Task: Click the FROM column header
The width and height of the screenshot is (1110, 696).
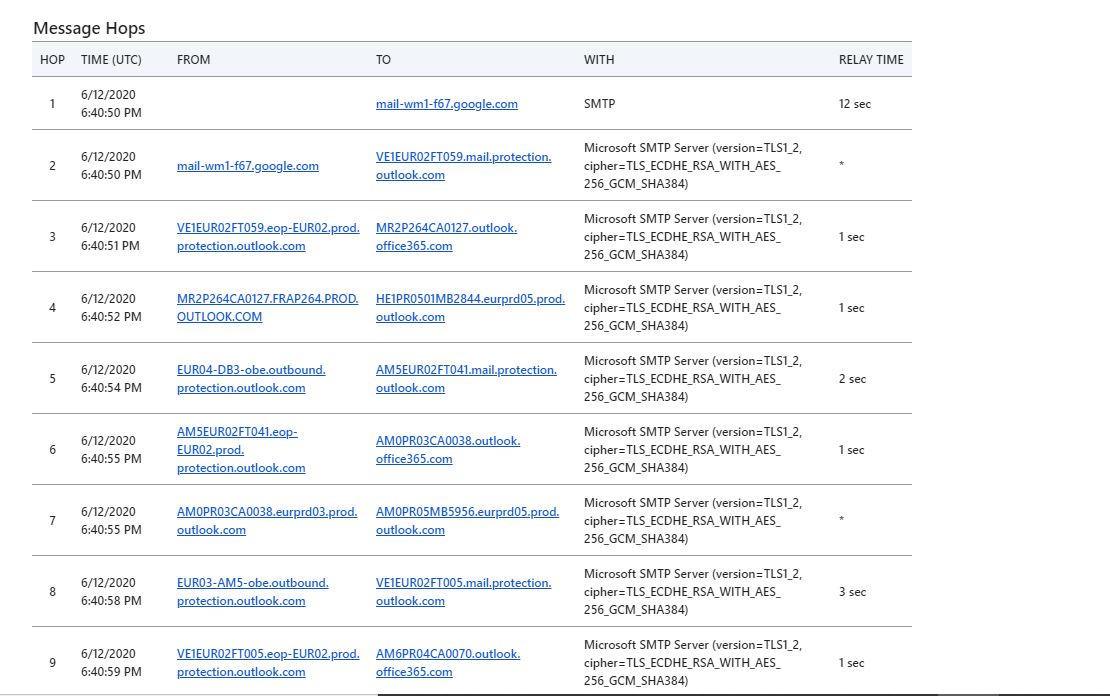Action: 193,59
